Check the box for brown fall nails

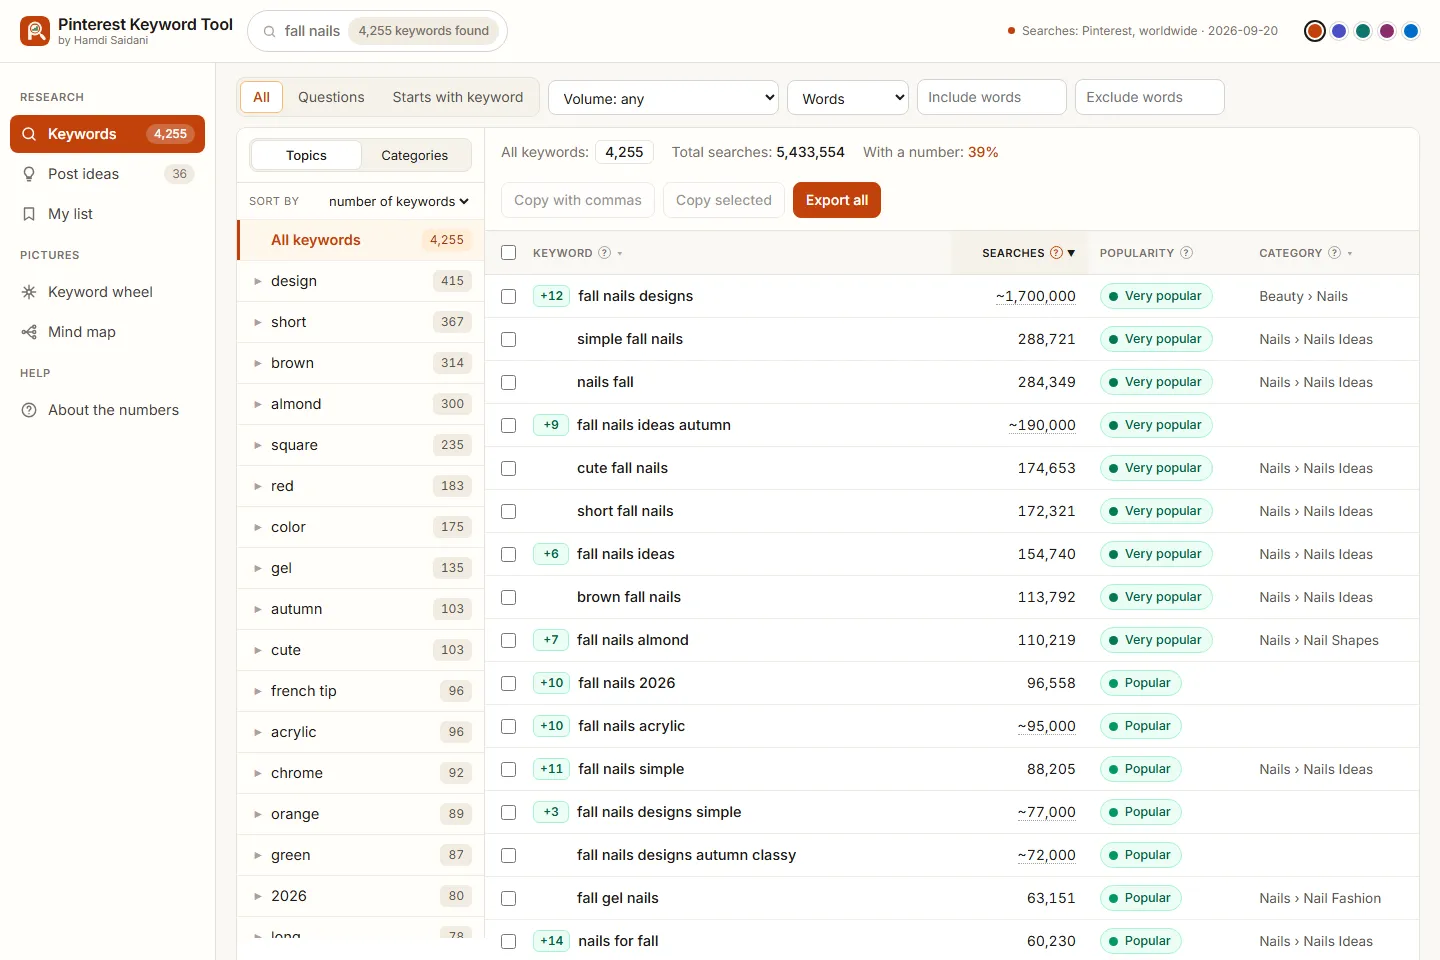coord(508,597)
